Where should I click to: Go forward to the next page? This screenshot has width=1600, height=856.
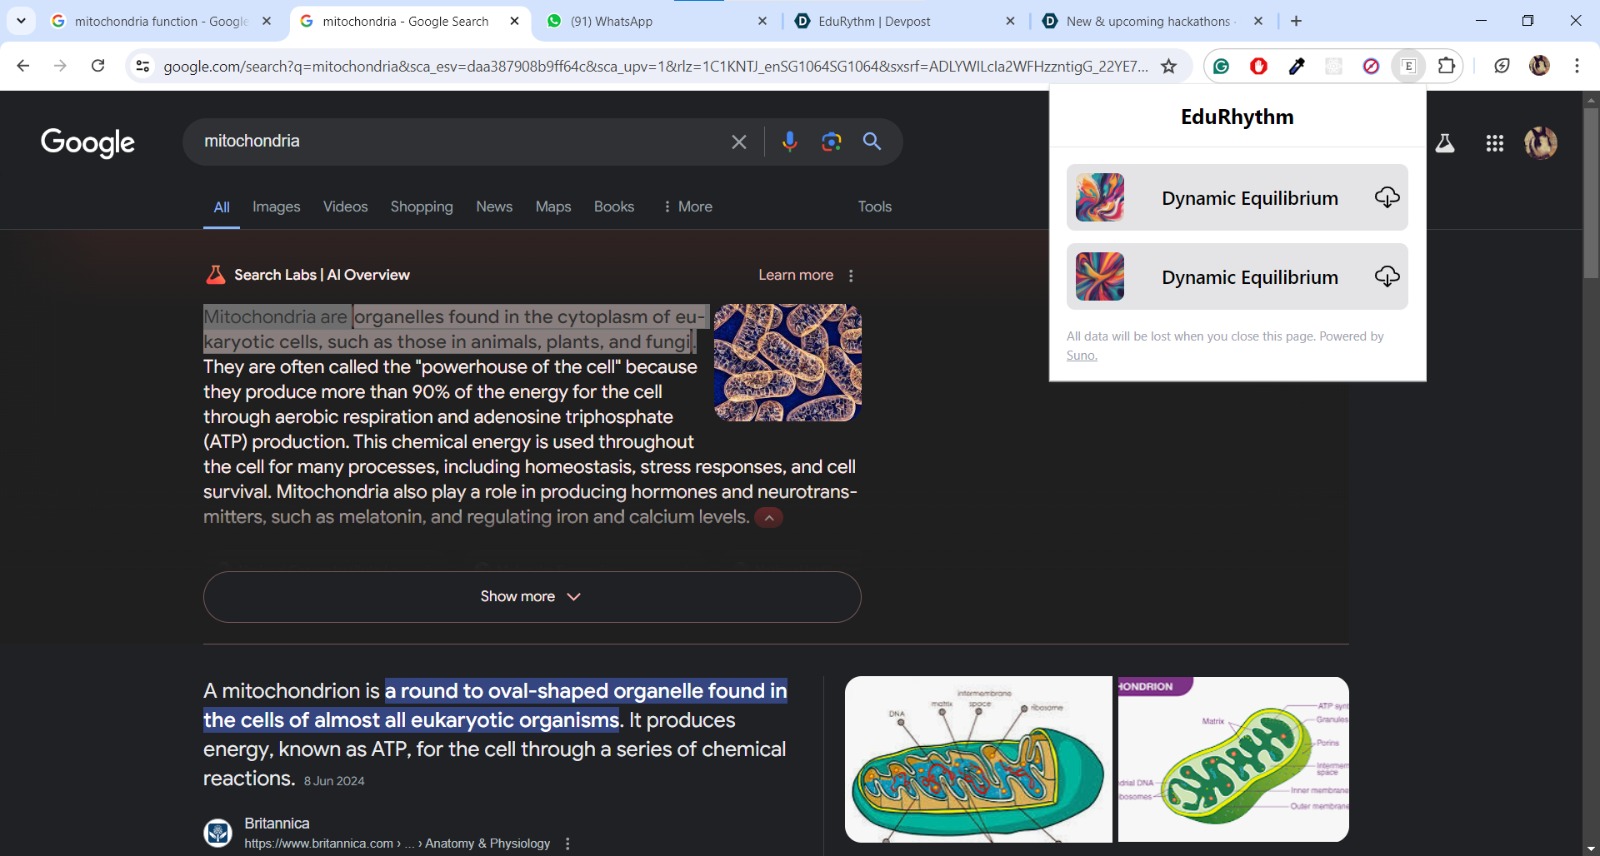(60, 66)
